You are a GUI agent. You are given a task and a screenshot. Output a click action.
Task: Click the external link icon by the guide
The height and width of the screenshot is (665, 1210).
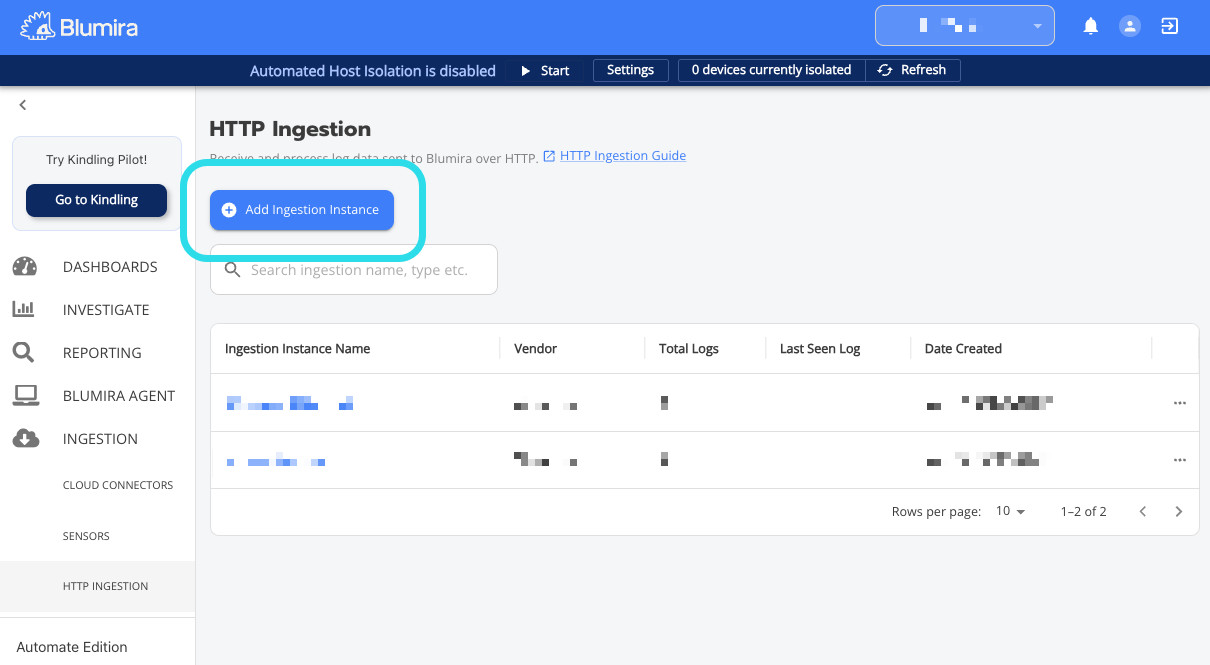(549, 156)
